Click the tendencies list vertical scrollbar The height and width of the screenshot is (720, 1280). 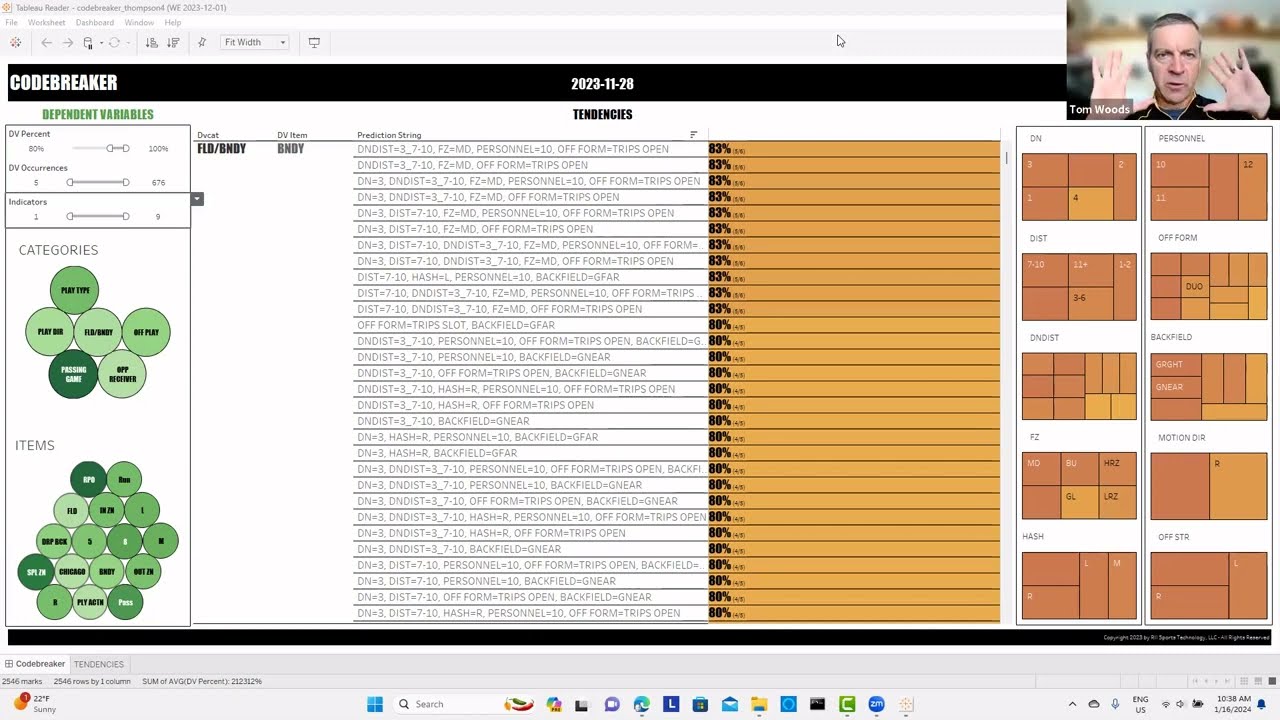point(1006,158)
